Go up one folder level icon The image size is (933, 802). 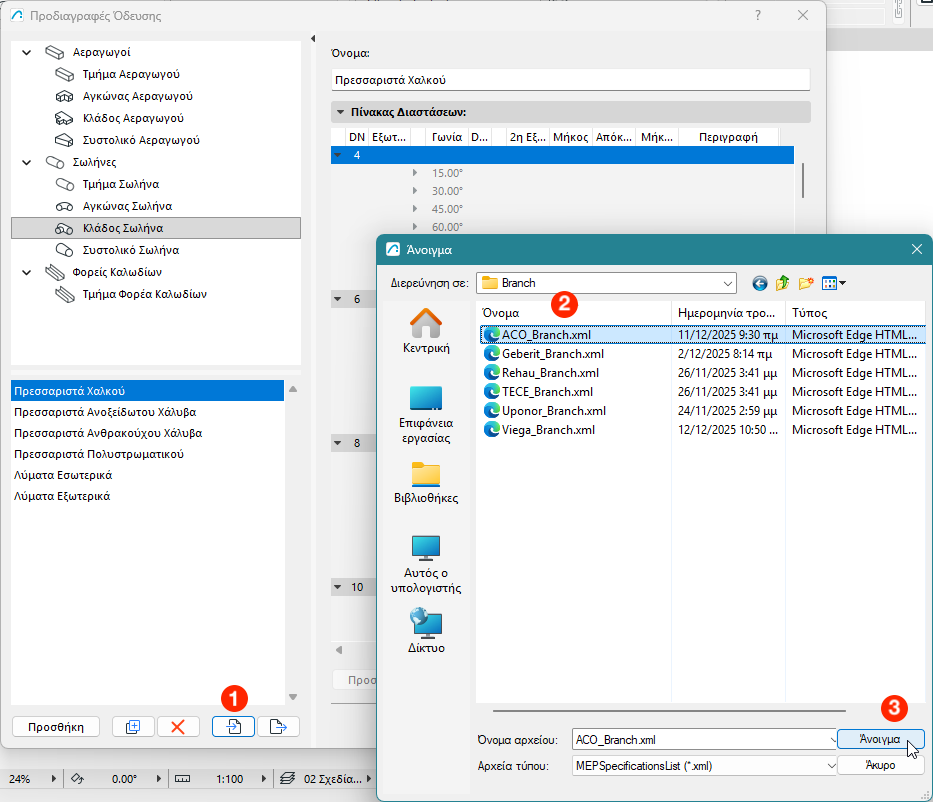(x=782, y=283)
